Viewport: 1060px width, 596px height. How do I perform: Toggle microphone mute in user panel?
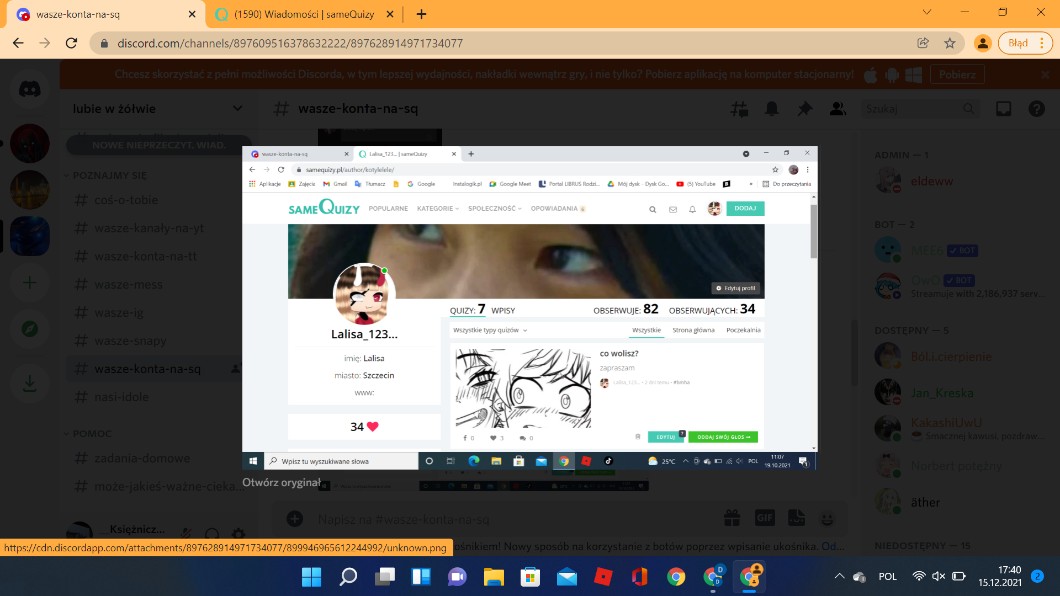185,535
